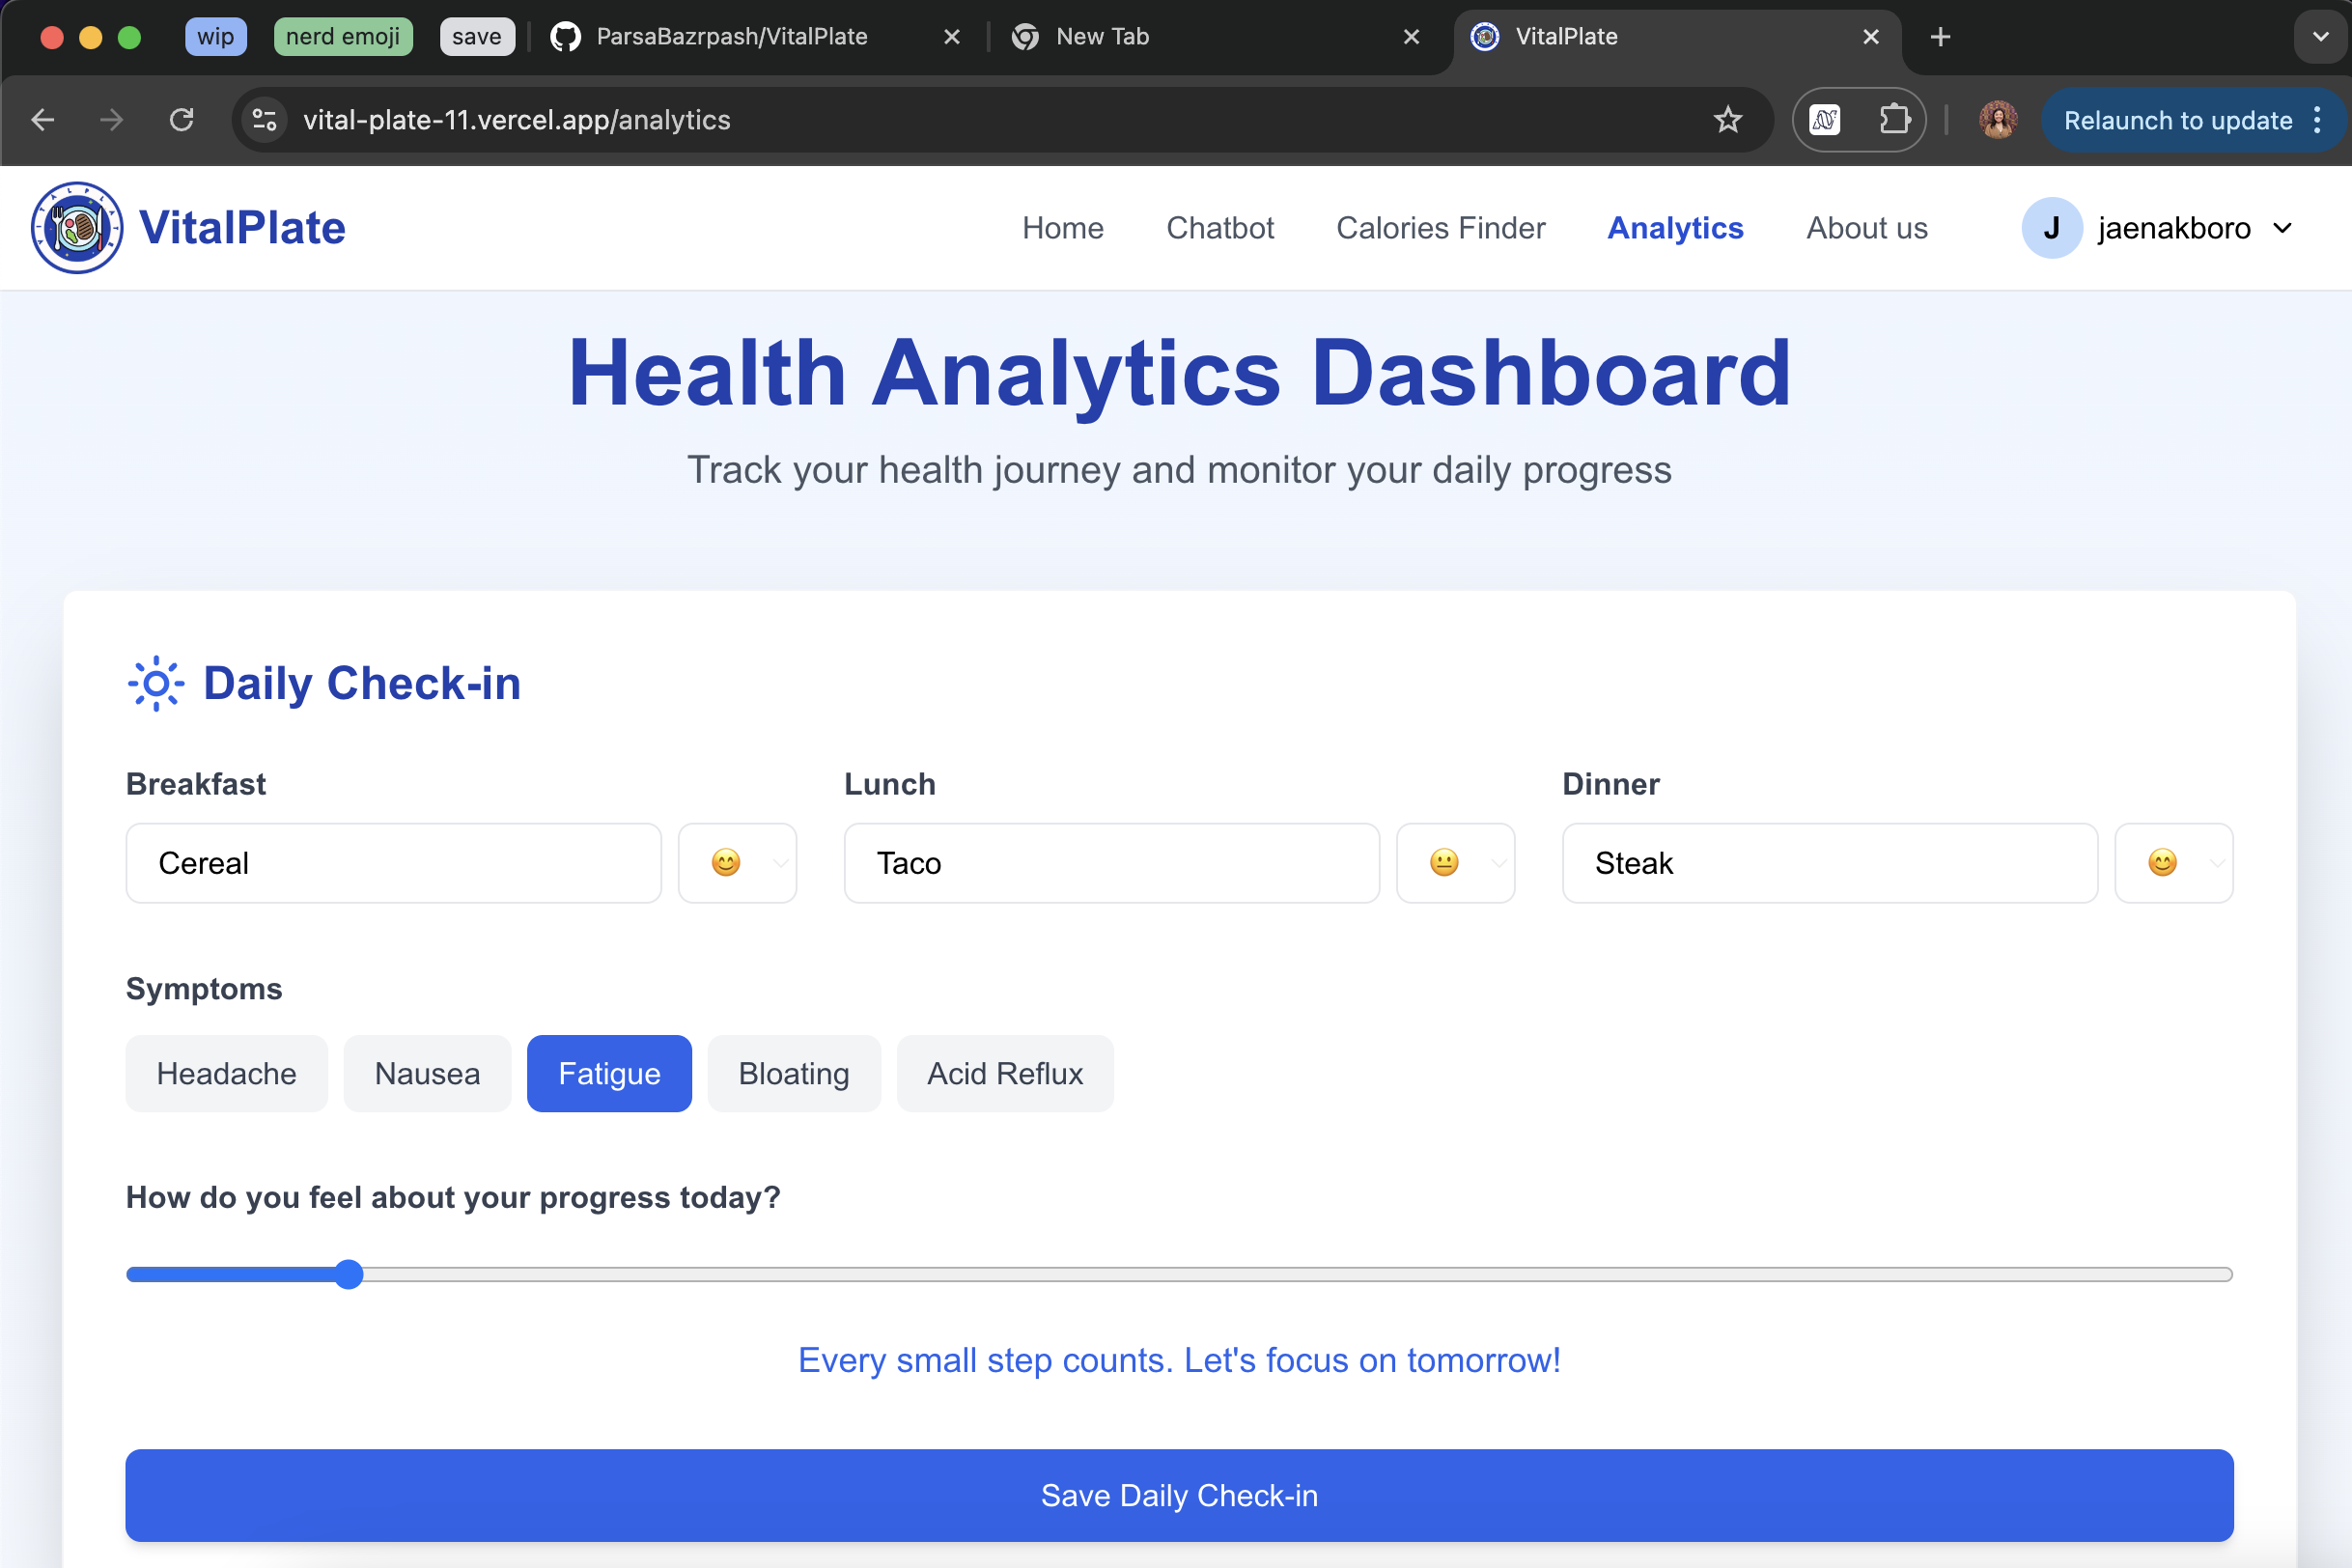Open Lunch mood emoji dropdown

pyautogui.click(x=1455, y=863)
